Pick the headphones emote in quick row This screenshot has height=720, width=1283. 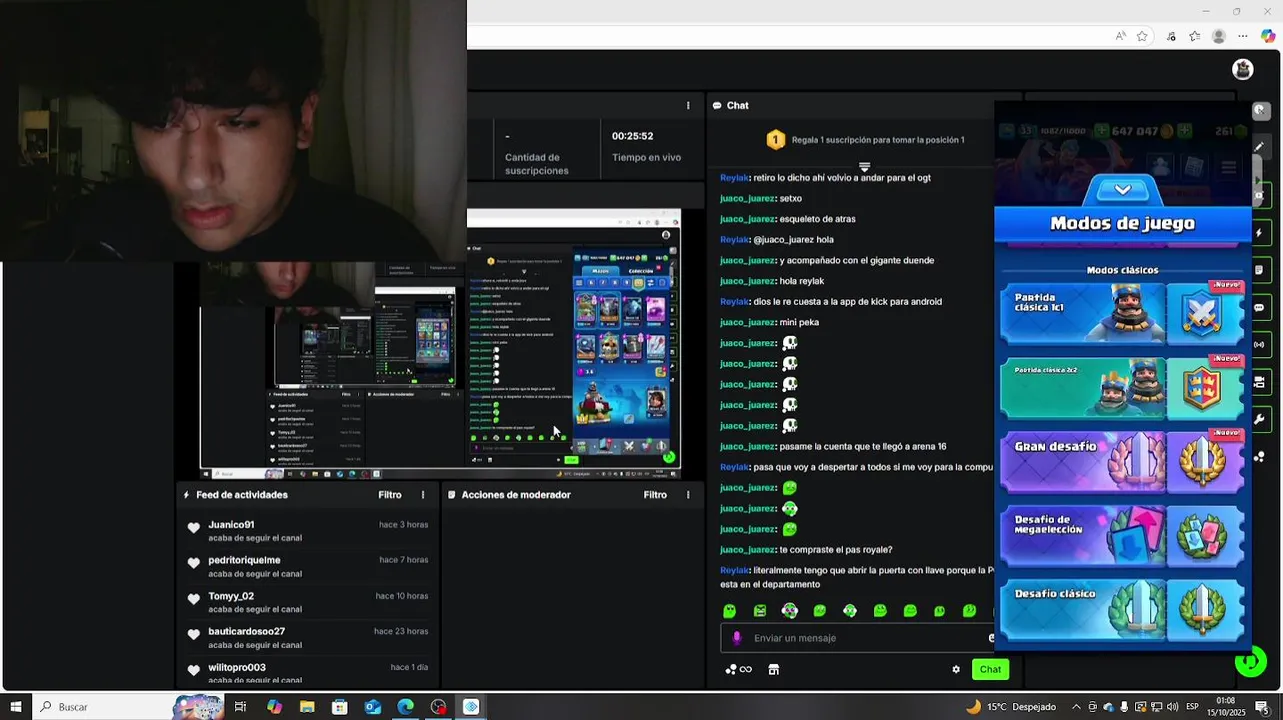[790, 611]
